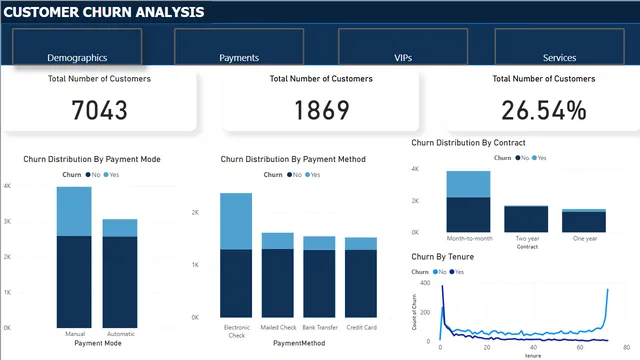Image resolution: width=640 pixels, height=360 pixels.
Task: Select the 26.54% card
Action: (543, 99)
